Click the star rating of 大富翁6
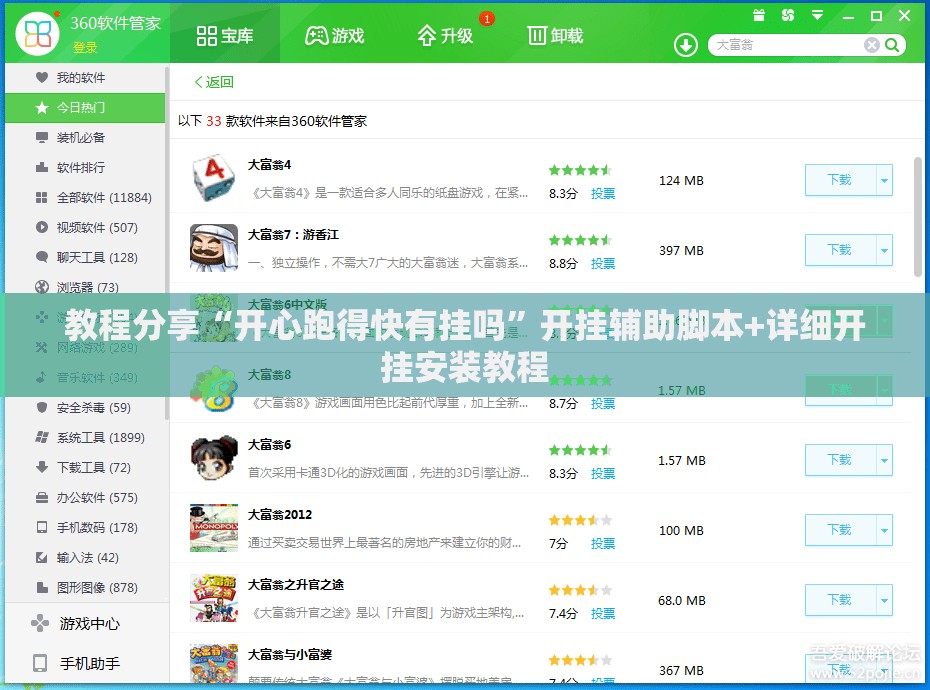The image size is (930, 690). click(580, 450)
